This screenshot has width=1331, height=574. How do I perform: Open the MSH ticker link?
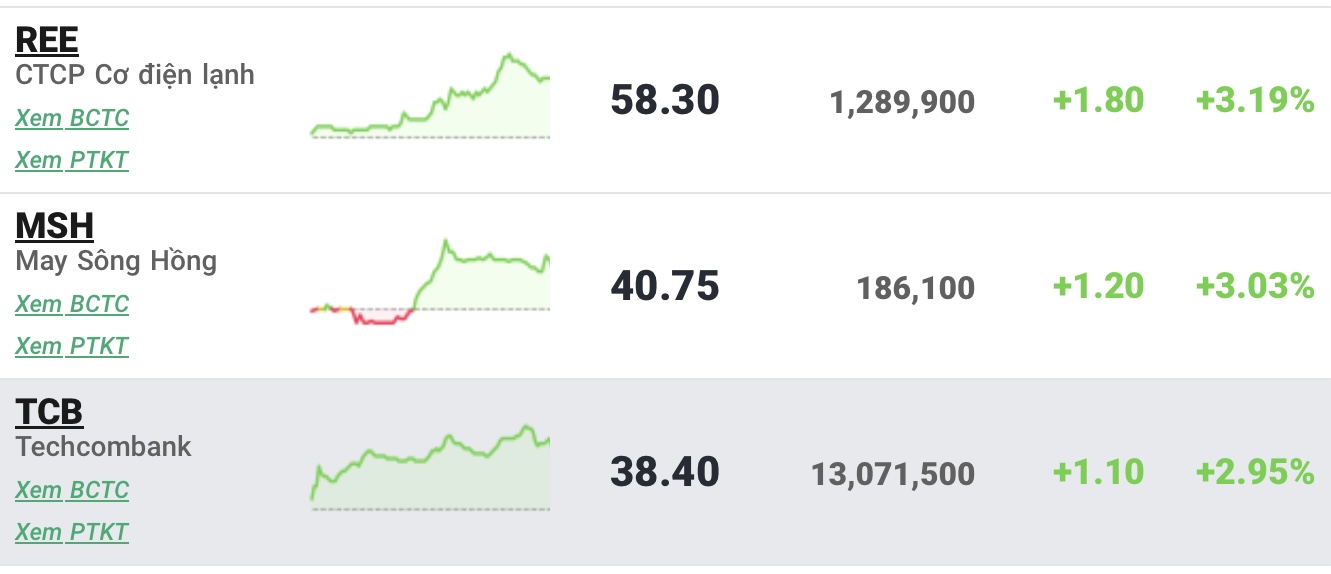point(55,226)
